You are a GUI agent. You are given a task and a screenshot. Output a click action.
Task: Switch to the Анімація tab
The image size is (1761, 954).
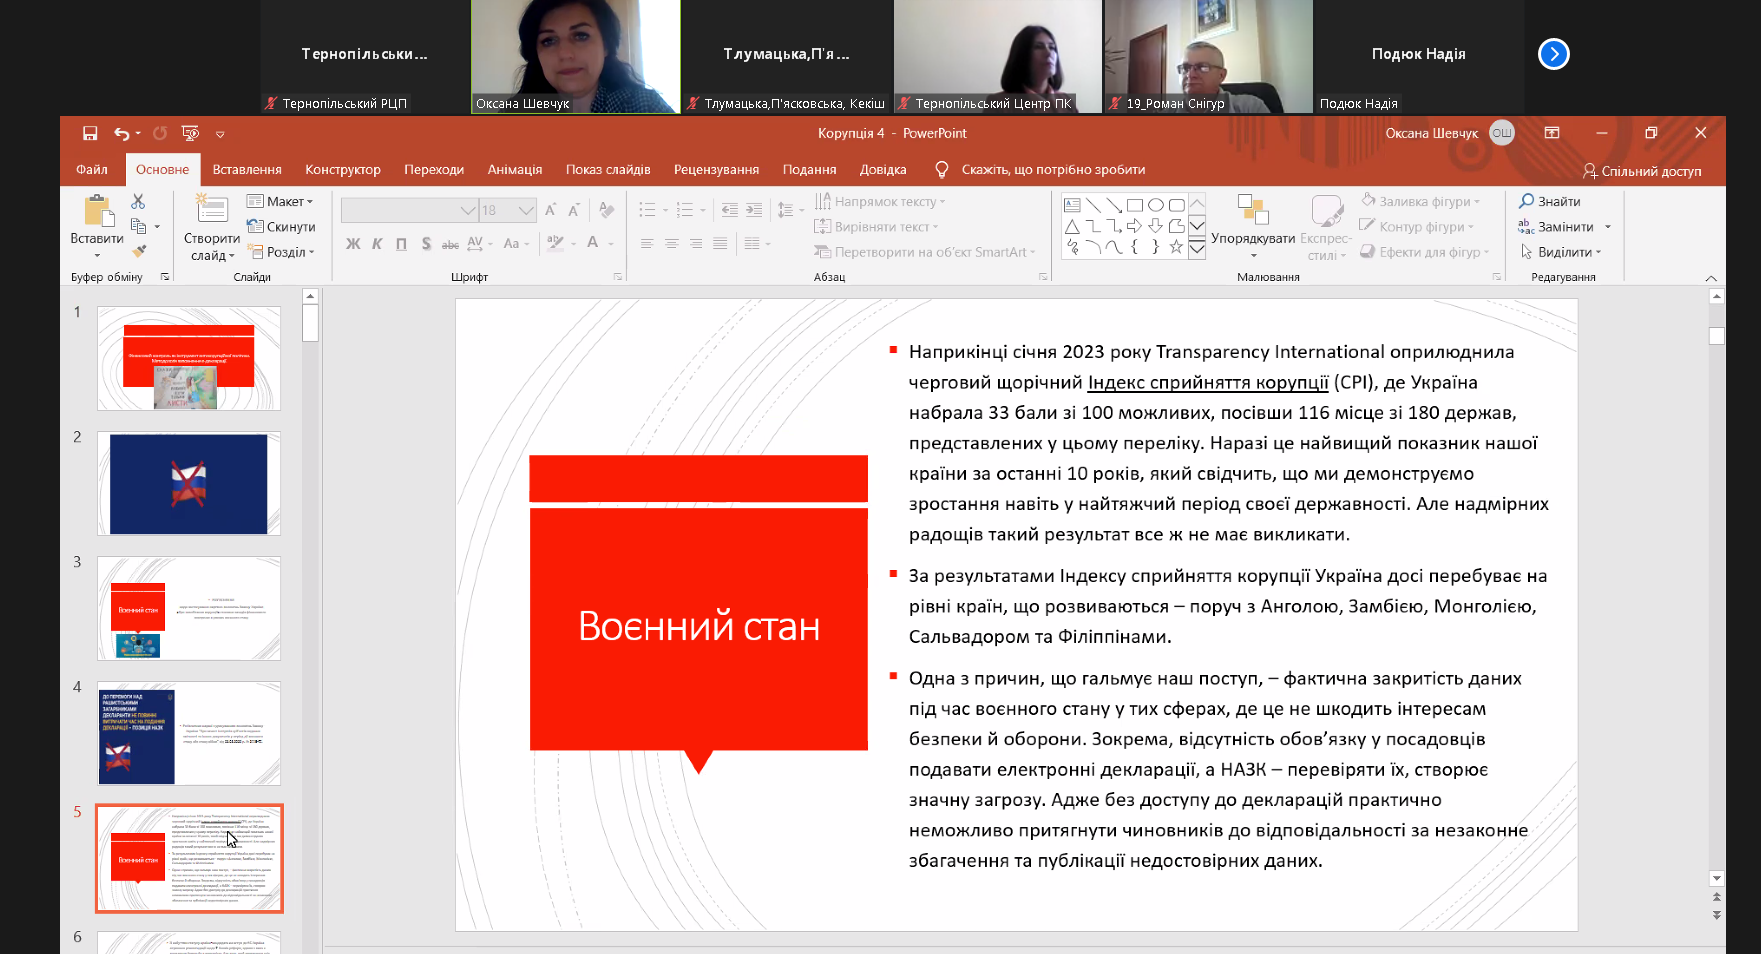pyautogui.click(x=514, y=169)
